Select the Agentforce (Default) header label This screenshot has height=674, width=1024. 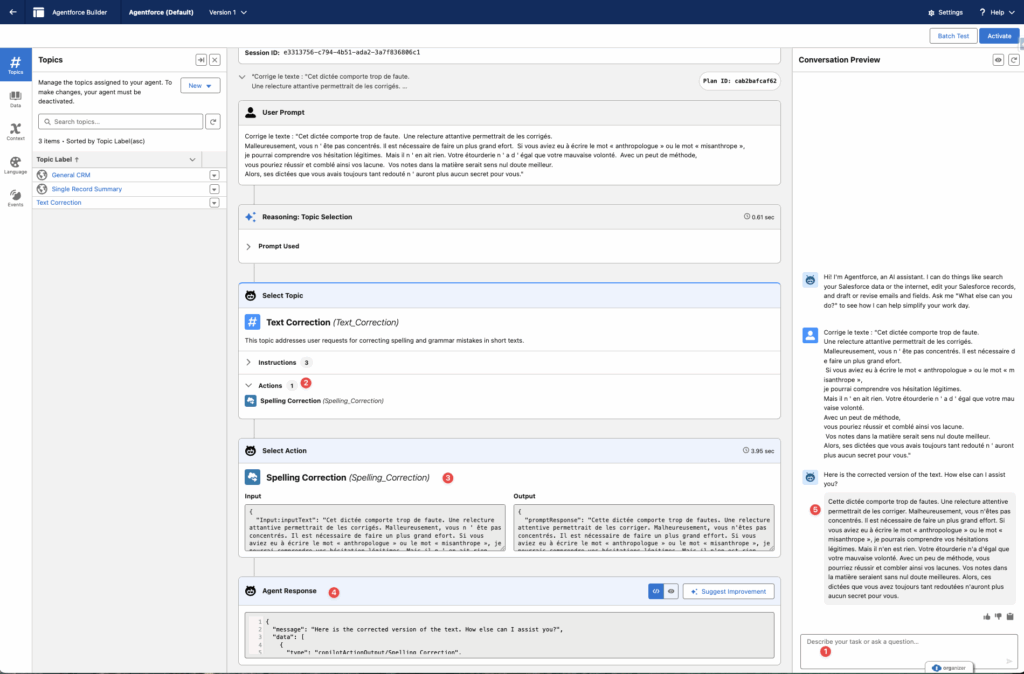click(161, 12)
